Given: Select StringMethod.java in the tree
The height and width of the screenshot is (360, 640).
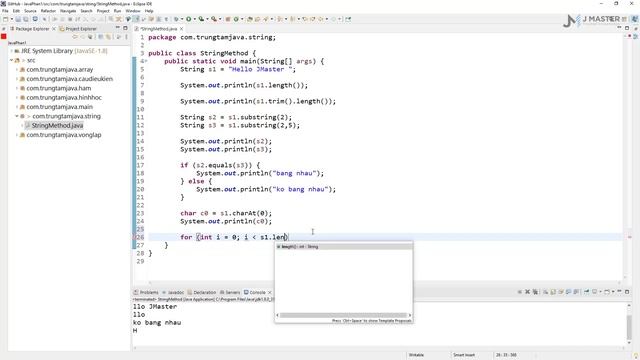Looking at the screenshot, I should click(x=57, y=126).
